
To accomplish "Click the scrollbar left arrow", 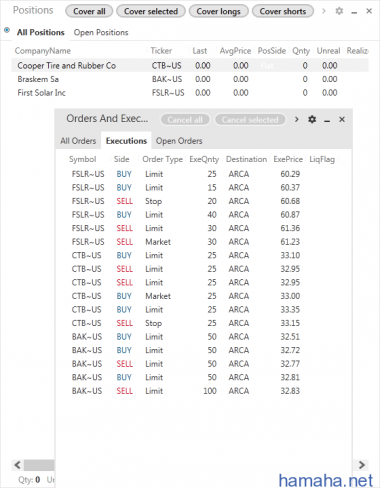I will coord(18,465).
